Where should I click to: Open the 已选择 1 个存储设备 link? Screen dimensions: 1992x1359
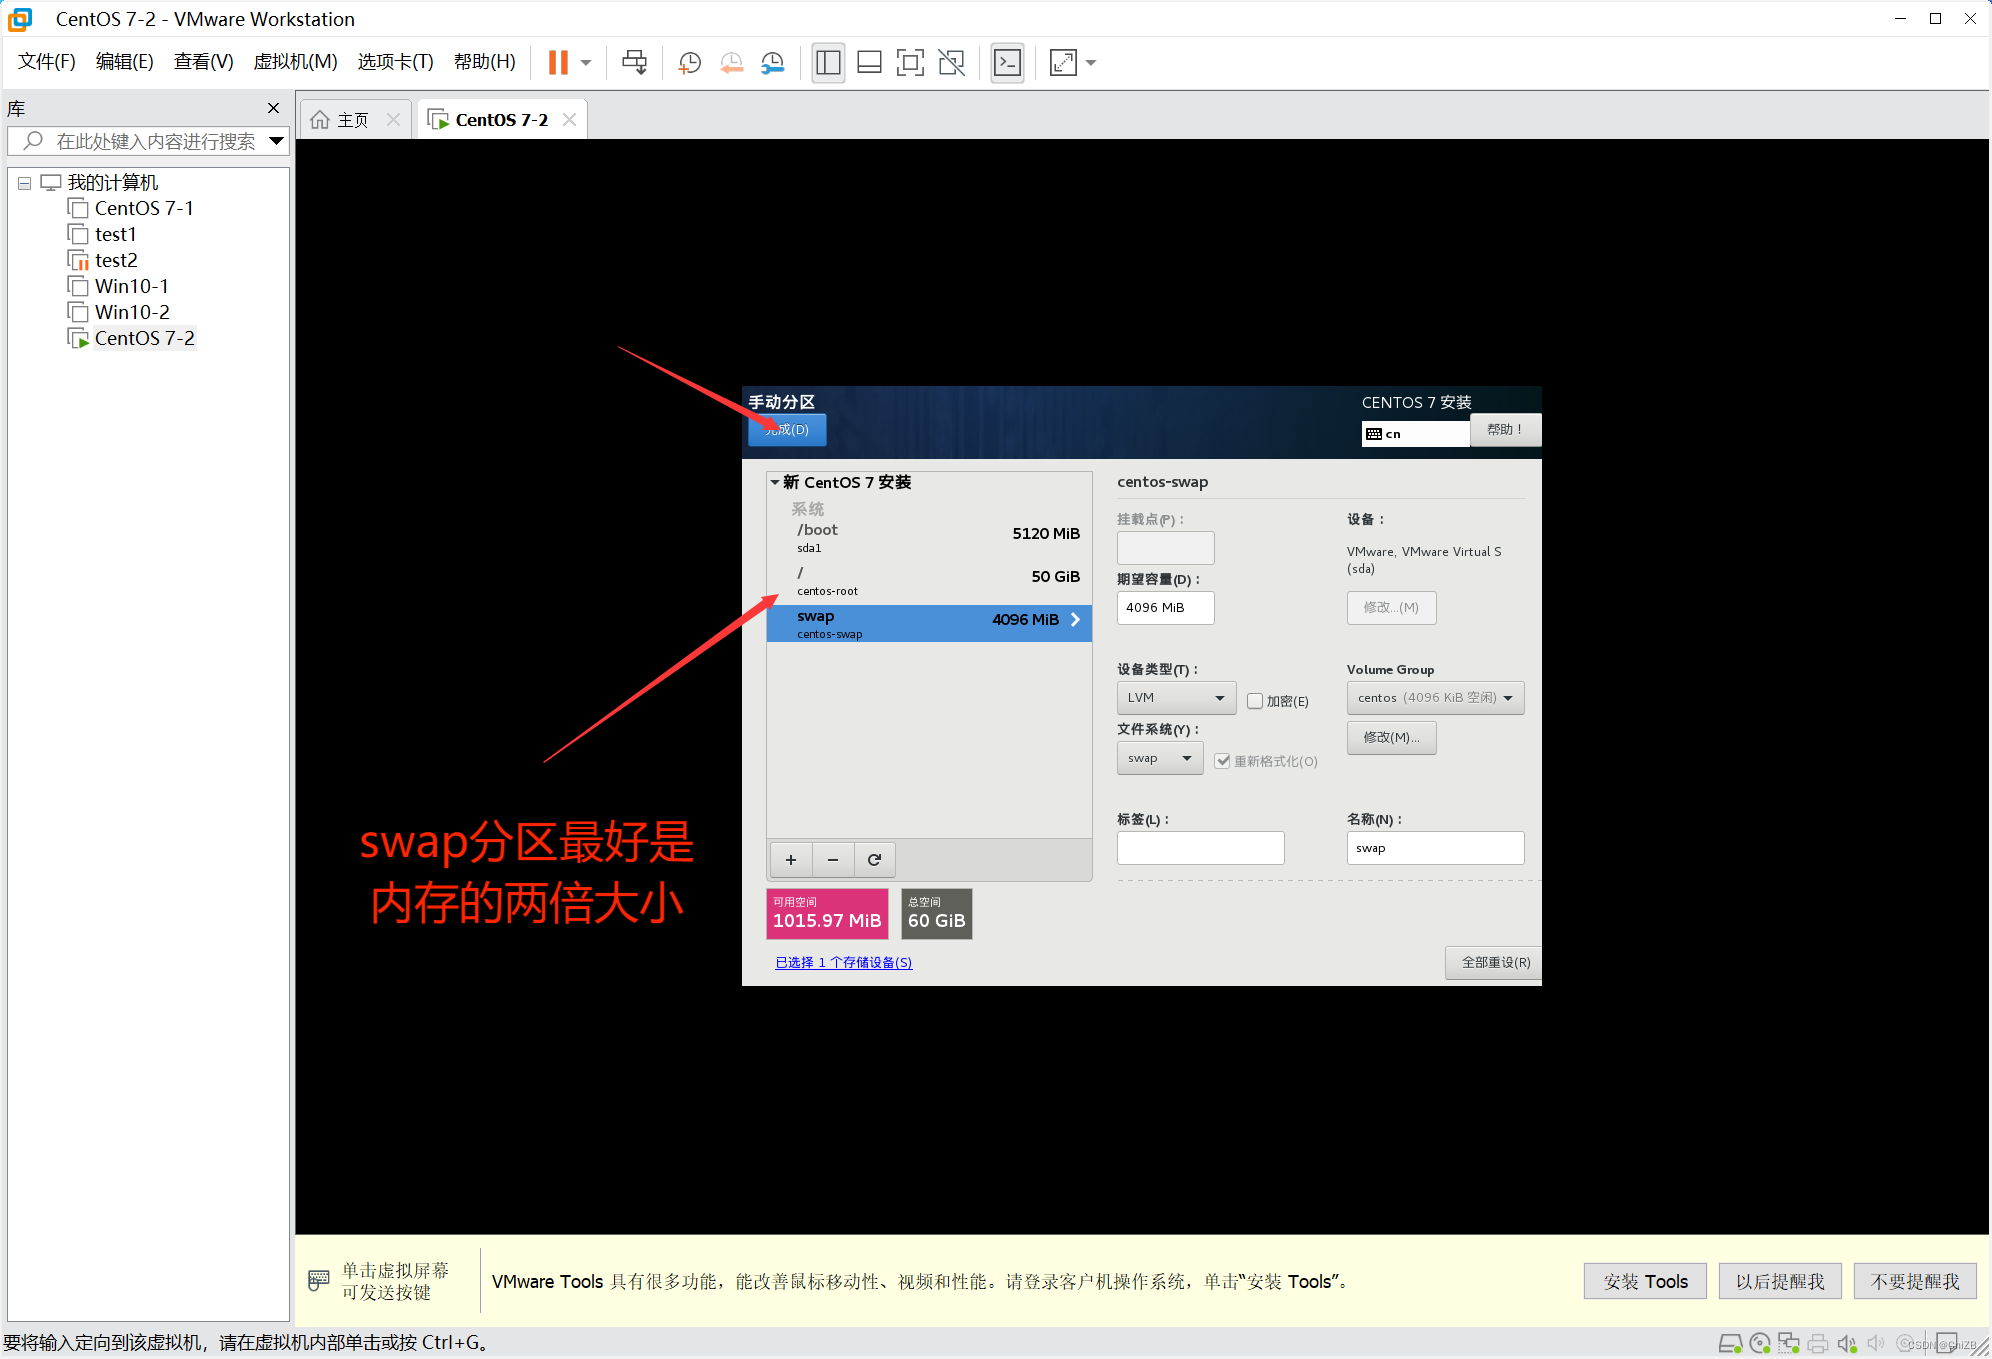[x=843, y=963]
